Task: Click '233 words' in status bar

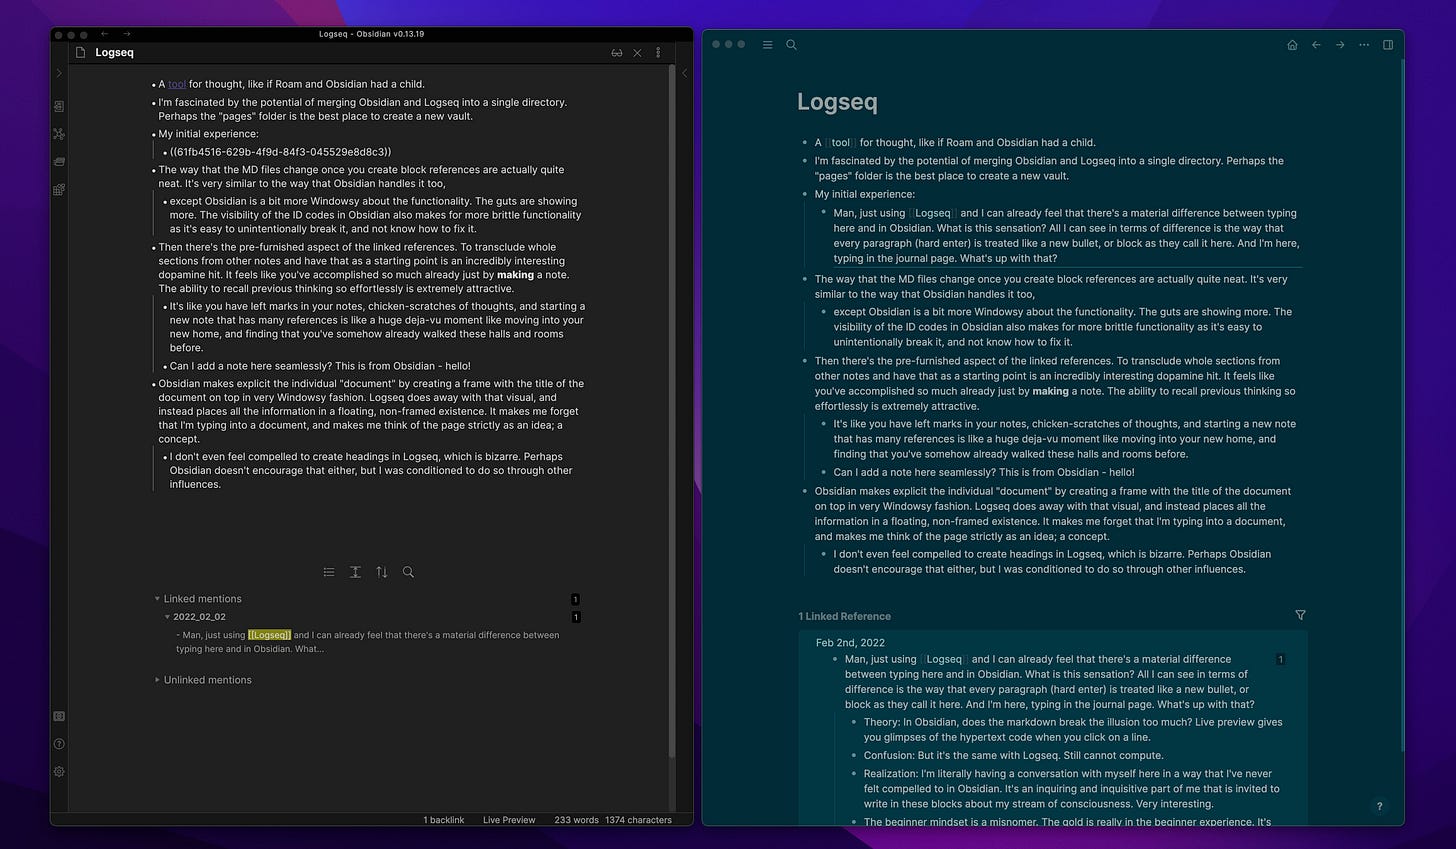Action: click(576, 820)
